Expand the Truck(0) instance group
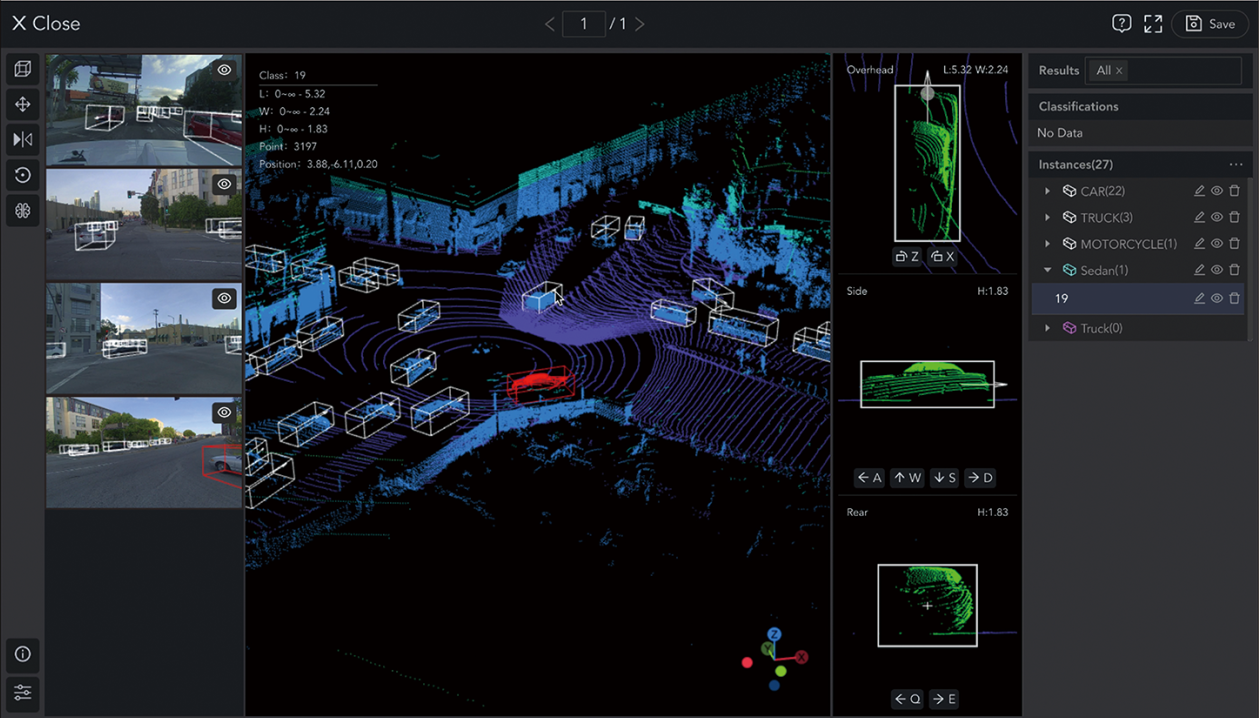The width and height of the screenshot is (1259, 718). (1047, 328)
